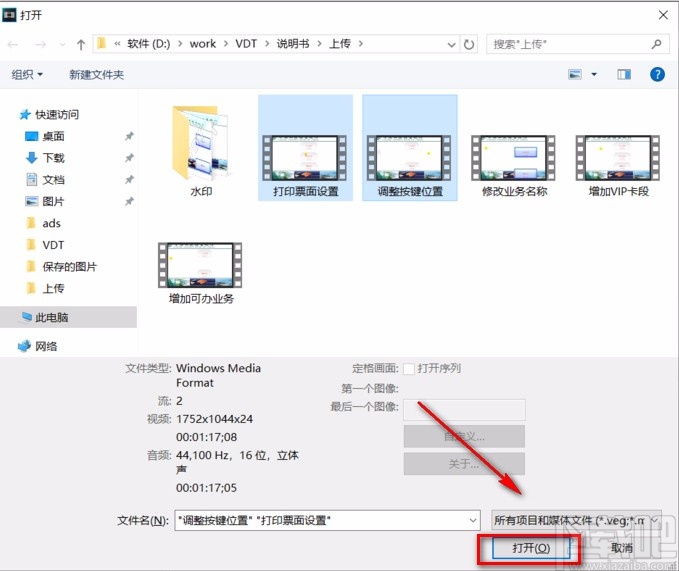Click the 打开(O) button
Screen dimensions: 679x571
coord(530,549)
